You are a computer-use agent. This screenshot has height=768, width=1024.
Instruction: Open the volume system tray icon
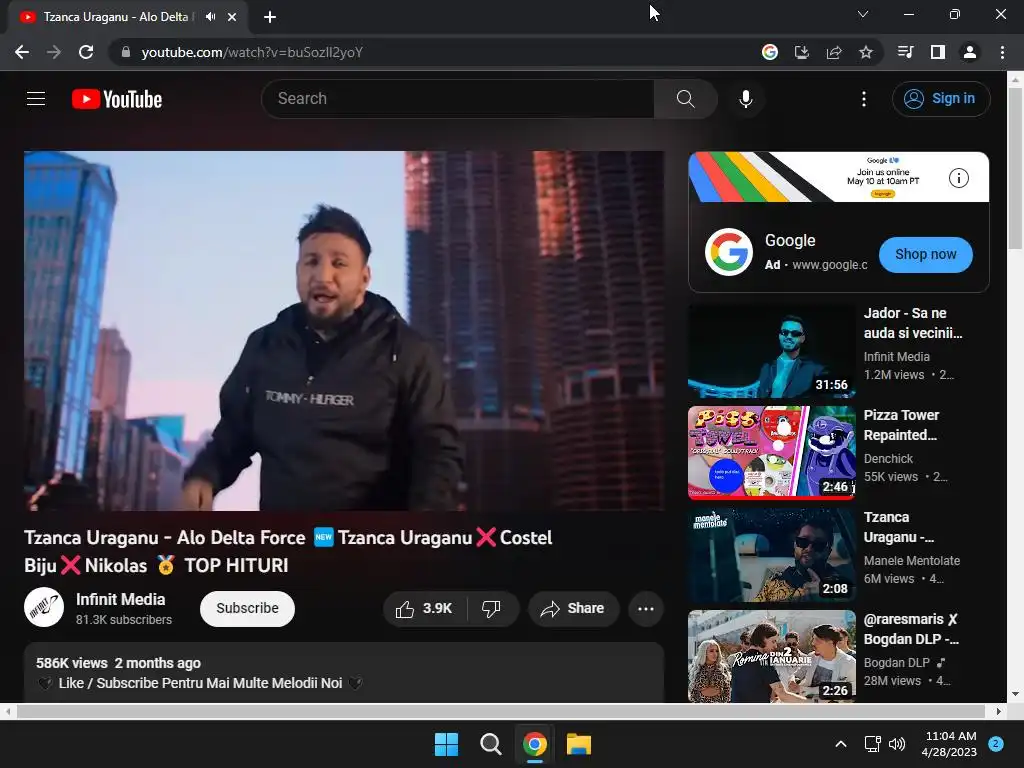(897, 744)
